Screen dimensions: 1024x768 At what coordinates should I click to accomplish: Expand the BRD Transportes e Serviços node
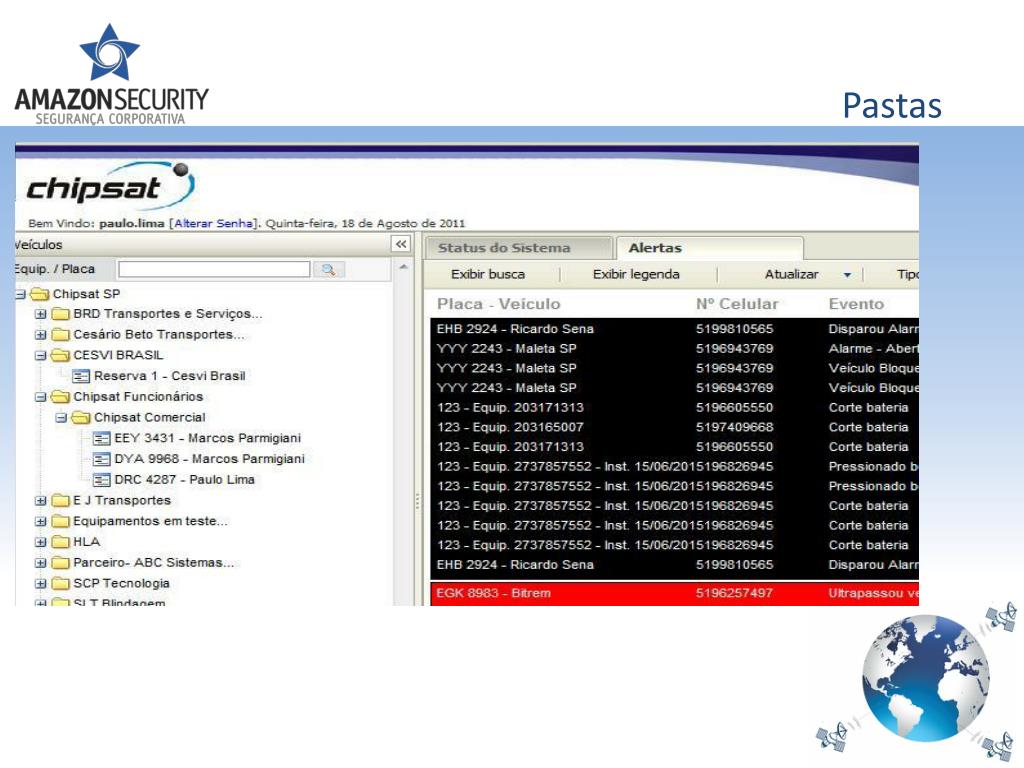point(40,314)
